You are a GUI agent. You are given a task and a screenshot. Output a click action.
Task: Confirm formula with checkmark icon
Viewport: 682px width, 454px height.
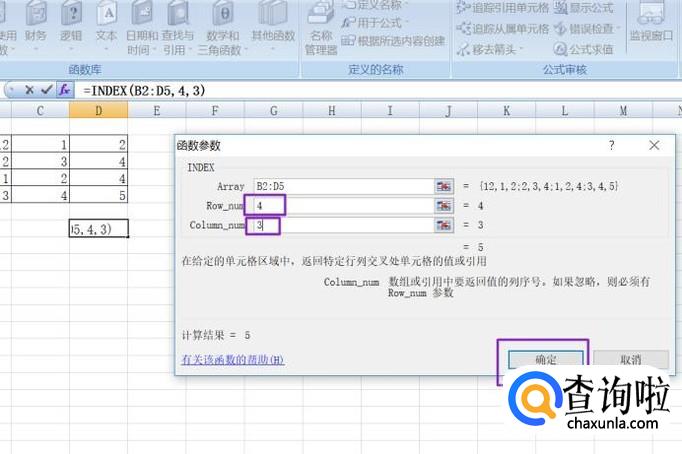pos(47,90)
